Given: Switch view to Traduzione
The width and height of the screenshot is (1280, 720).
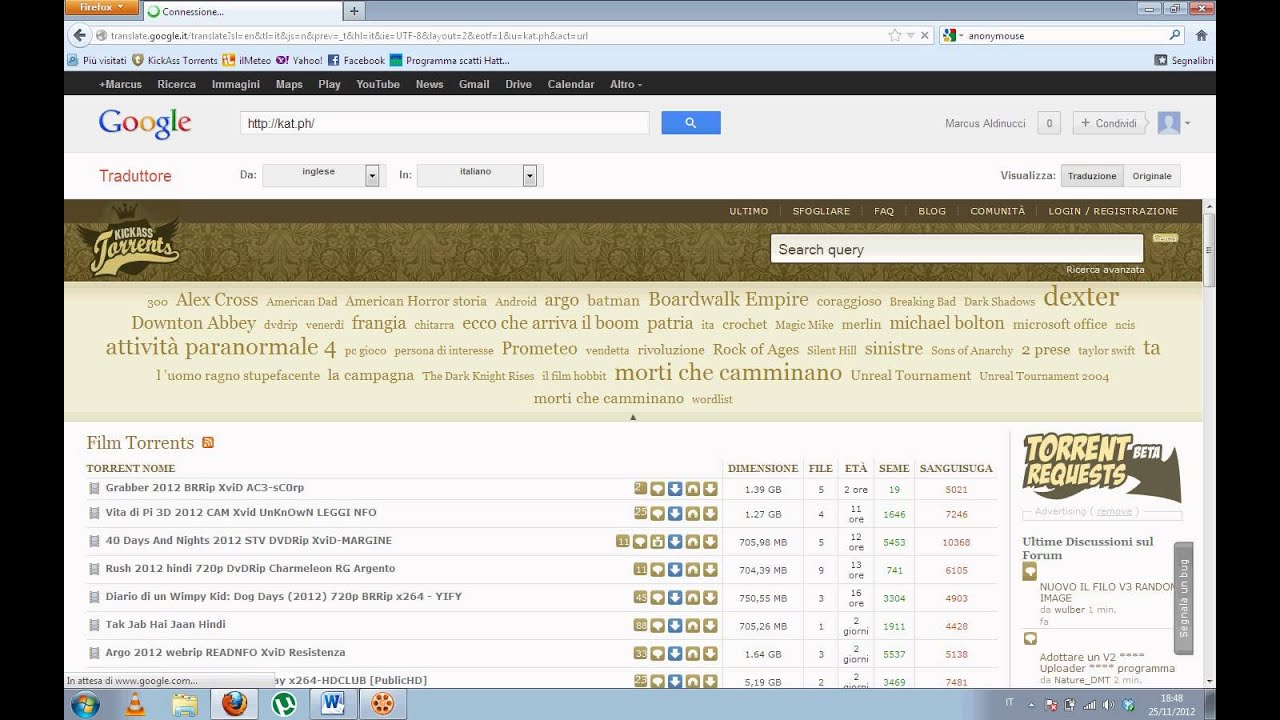Looking at the screenshot, I should click(x=1091, y=176).
